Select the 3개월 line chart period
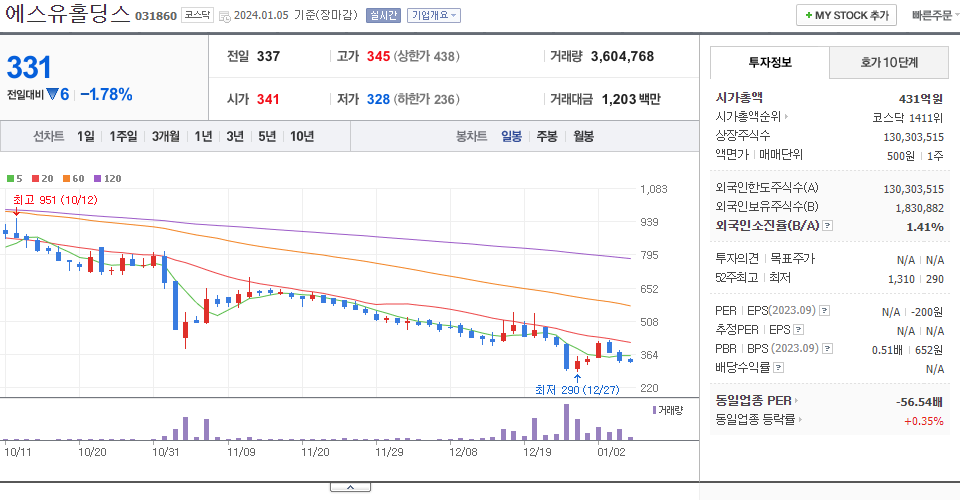960x500 pixels. 166,136
